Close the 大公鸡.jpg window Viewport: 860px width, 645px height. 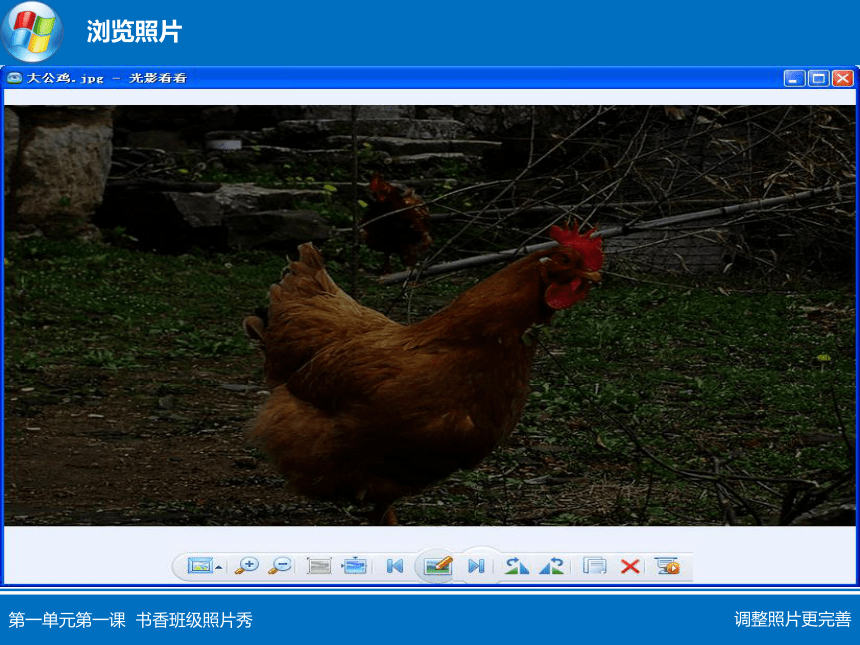point(842,78)
